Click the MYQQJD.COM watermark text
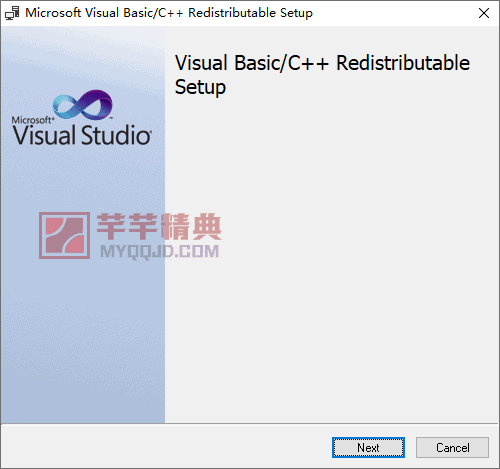Screen dimensions: 500x469 coord(160,251)
